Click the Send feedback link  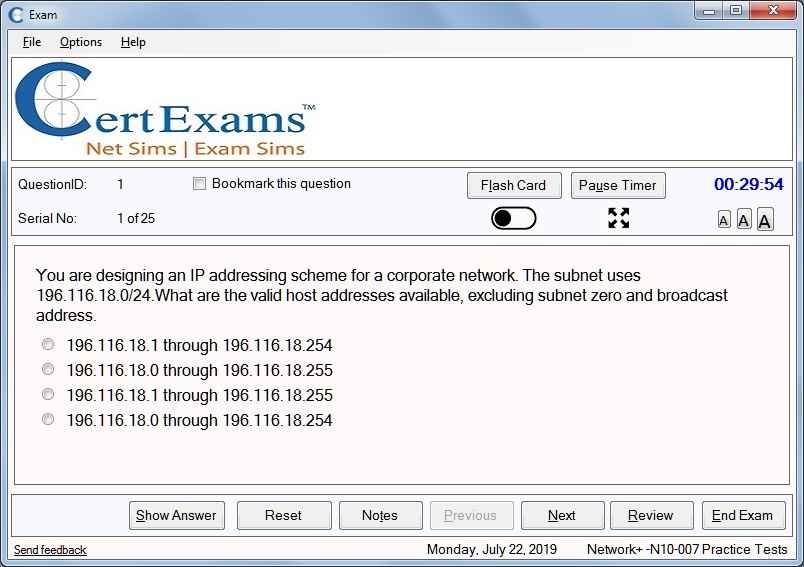coord(50,550)
